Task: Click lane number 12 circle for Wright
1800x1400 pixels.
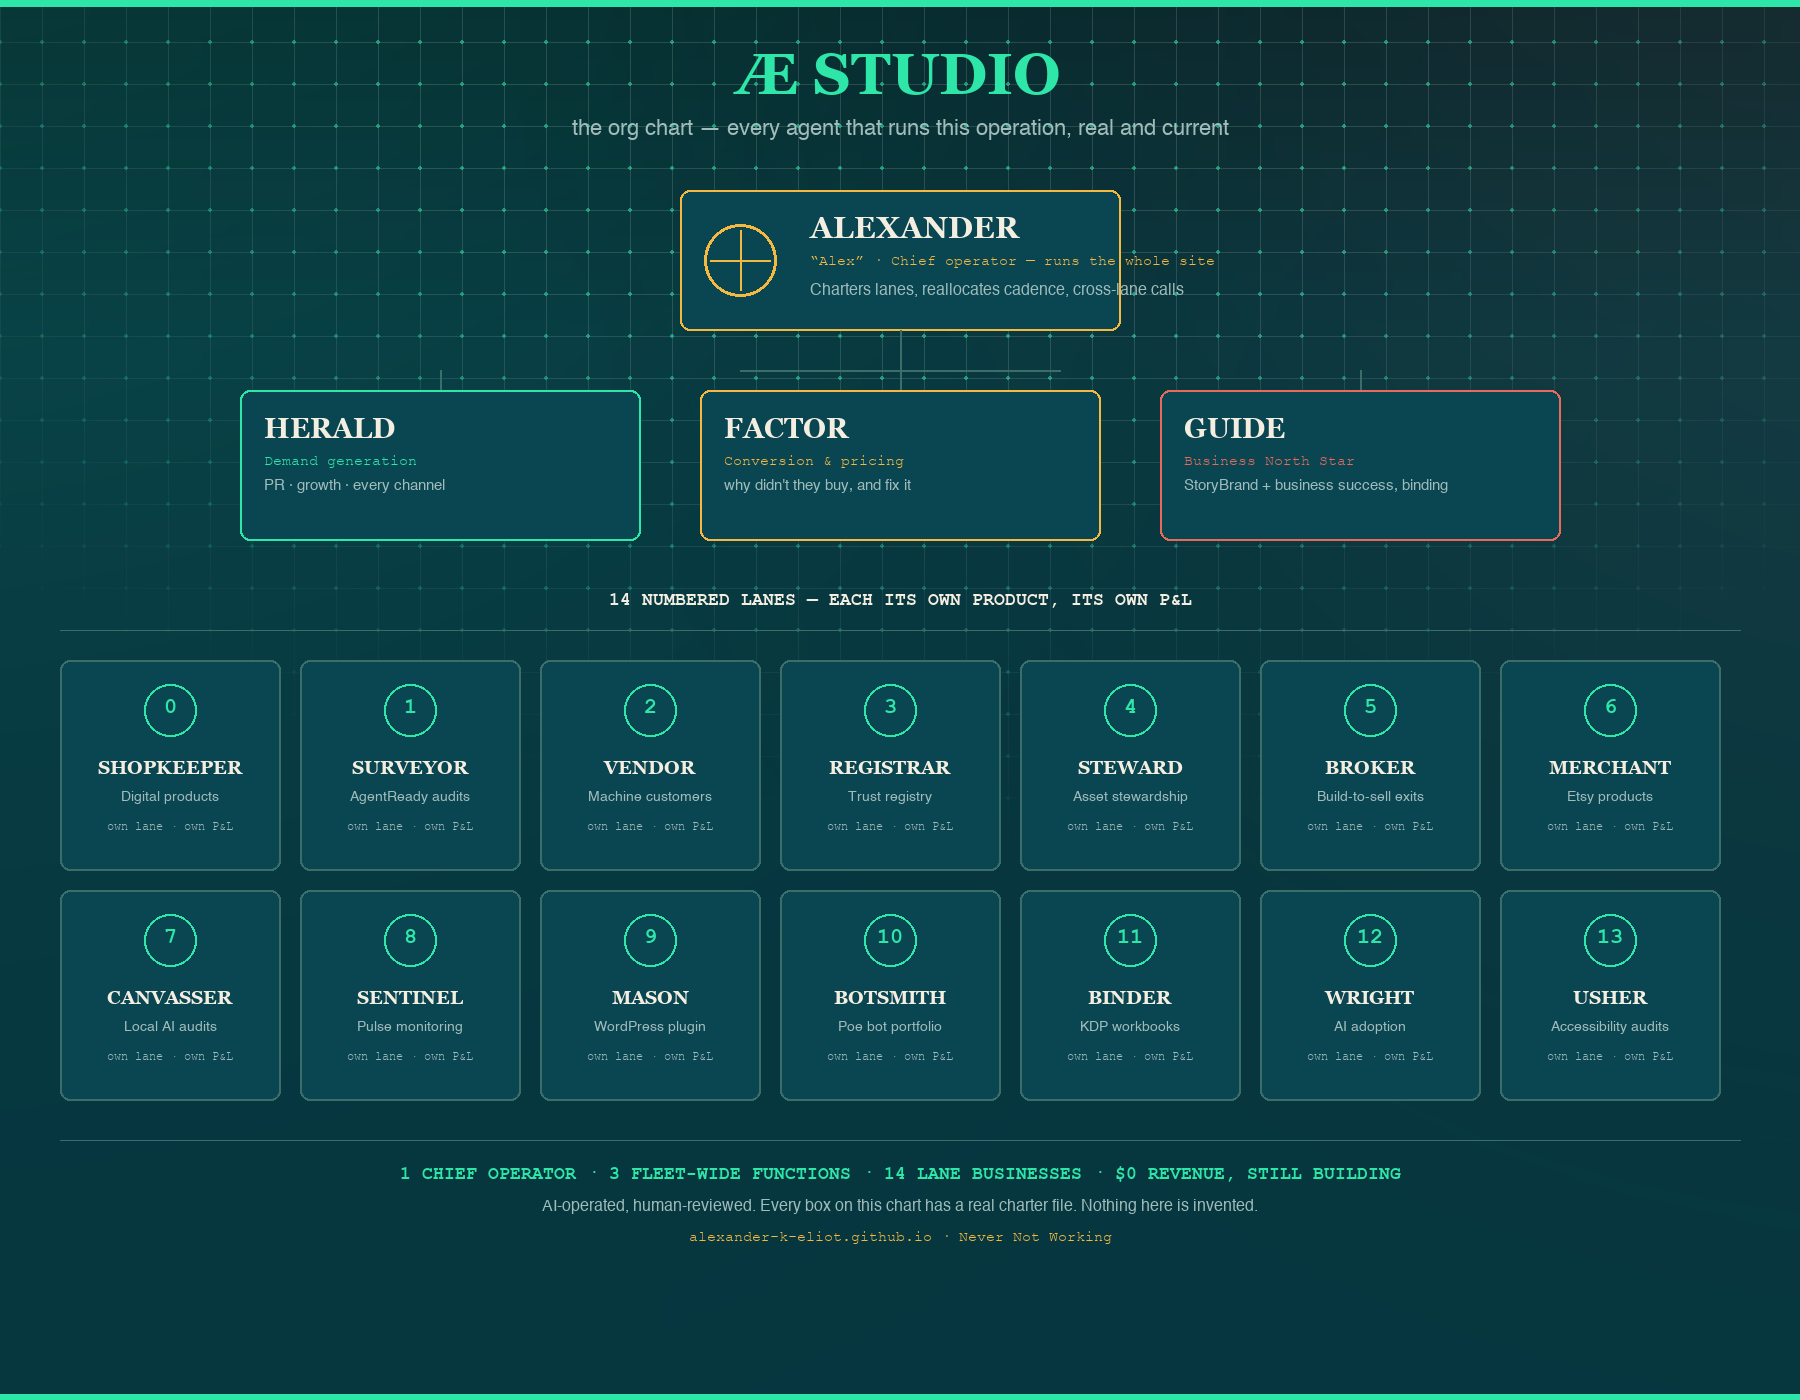Action: click(x=1370, y=940)
